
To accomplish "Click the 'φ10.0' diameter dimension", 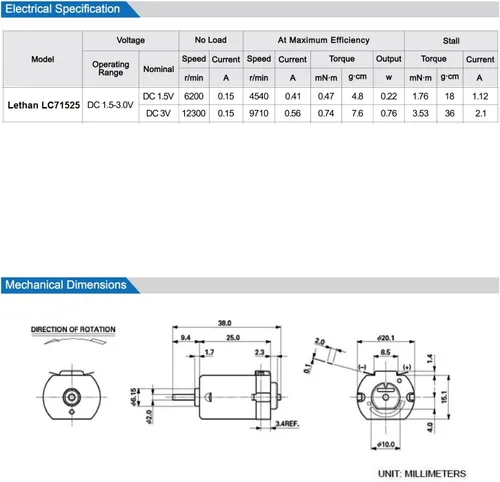I will (386, 444).
